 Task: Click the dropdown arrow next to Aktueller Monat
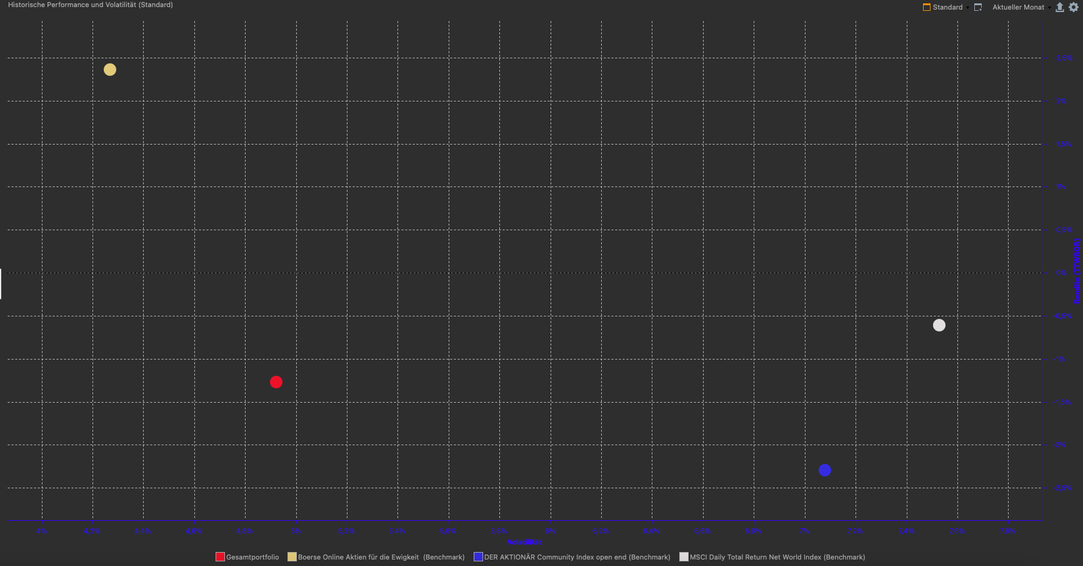click(1049, 7)
